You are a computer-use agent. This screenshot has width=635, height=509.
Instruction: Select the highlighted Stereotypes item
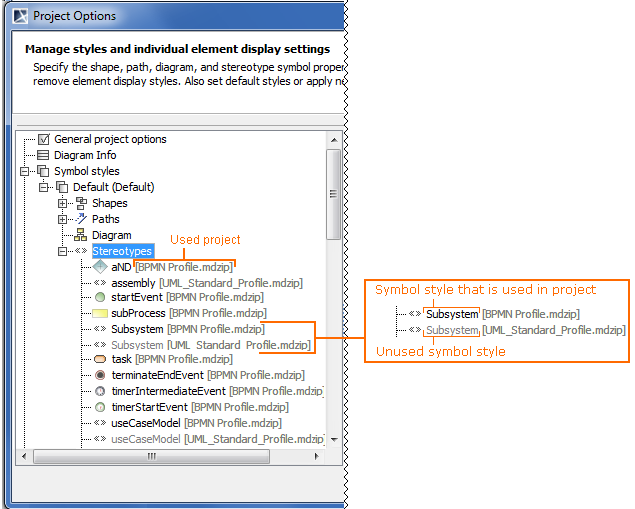(x=122, y=251)
